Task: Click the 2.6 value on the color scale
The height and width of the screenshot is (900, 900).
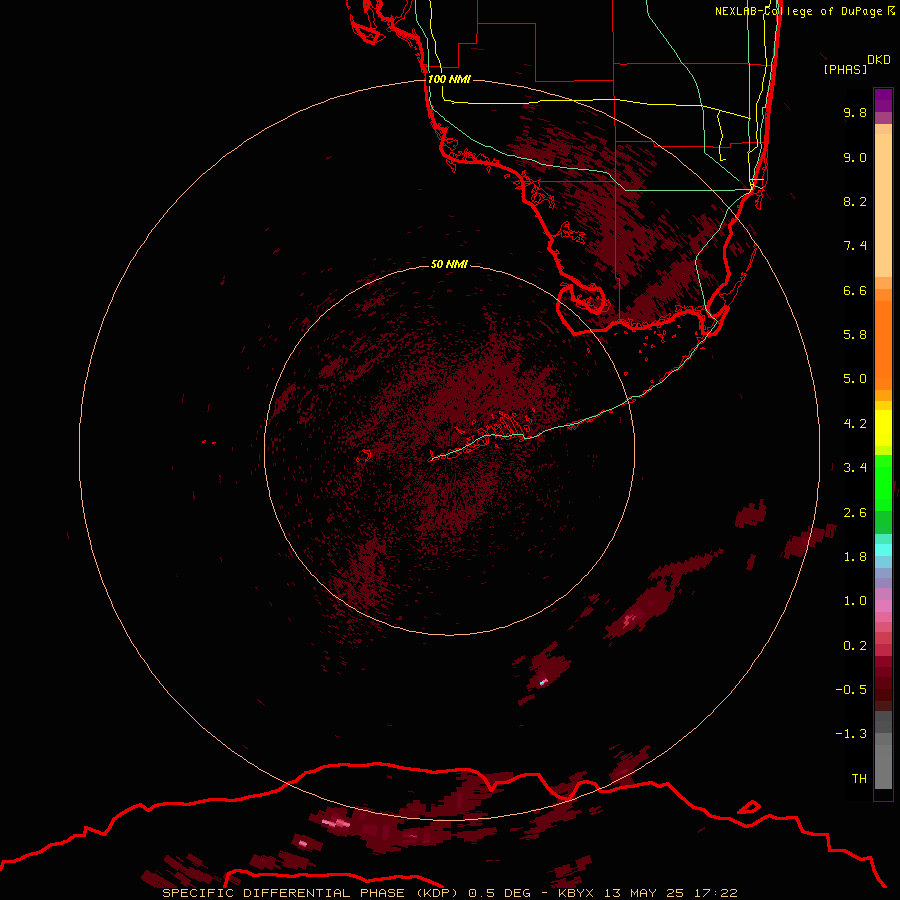Action: [x=855, y=513]
